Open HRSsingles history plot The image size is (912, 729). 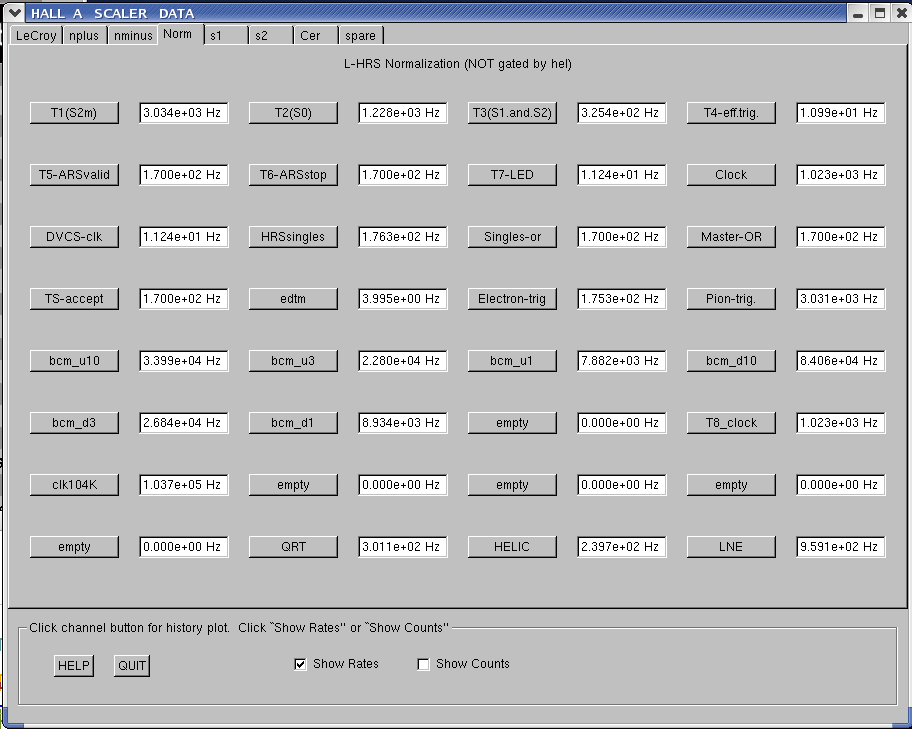[293, 237]
